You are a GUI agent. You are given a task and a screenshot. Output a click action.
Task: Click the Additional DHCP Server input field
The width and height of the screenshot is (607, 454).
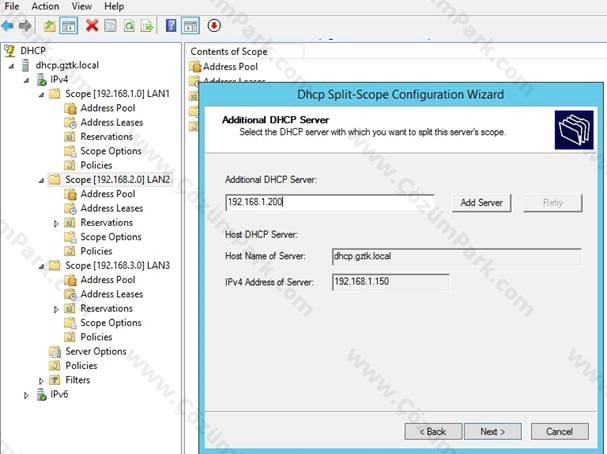point(335,202)
